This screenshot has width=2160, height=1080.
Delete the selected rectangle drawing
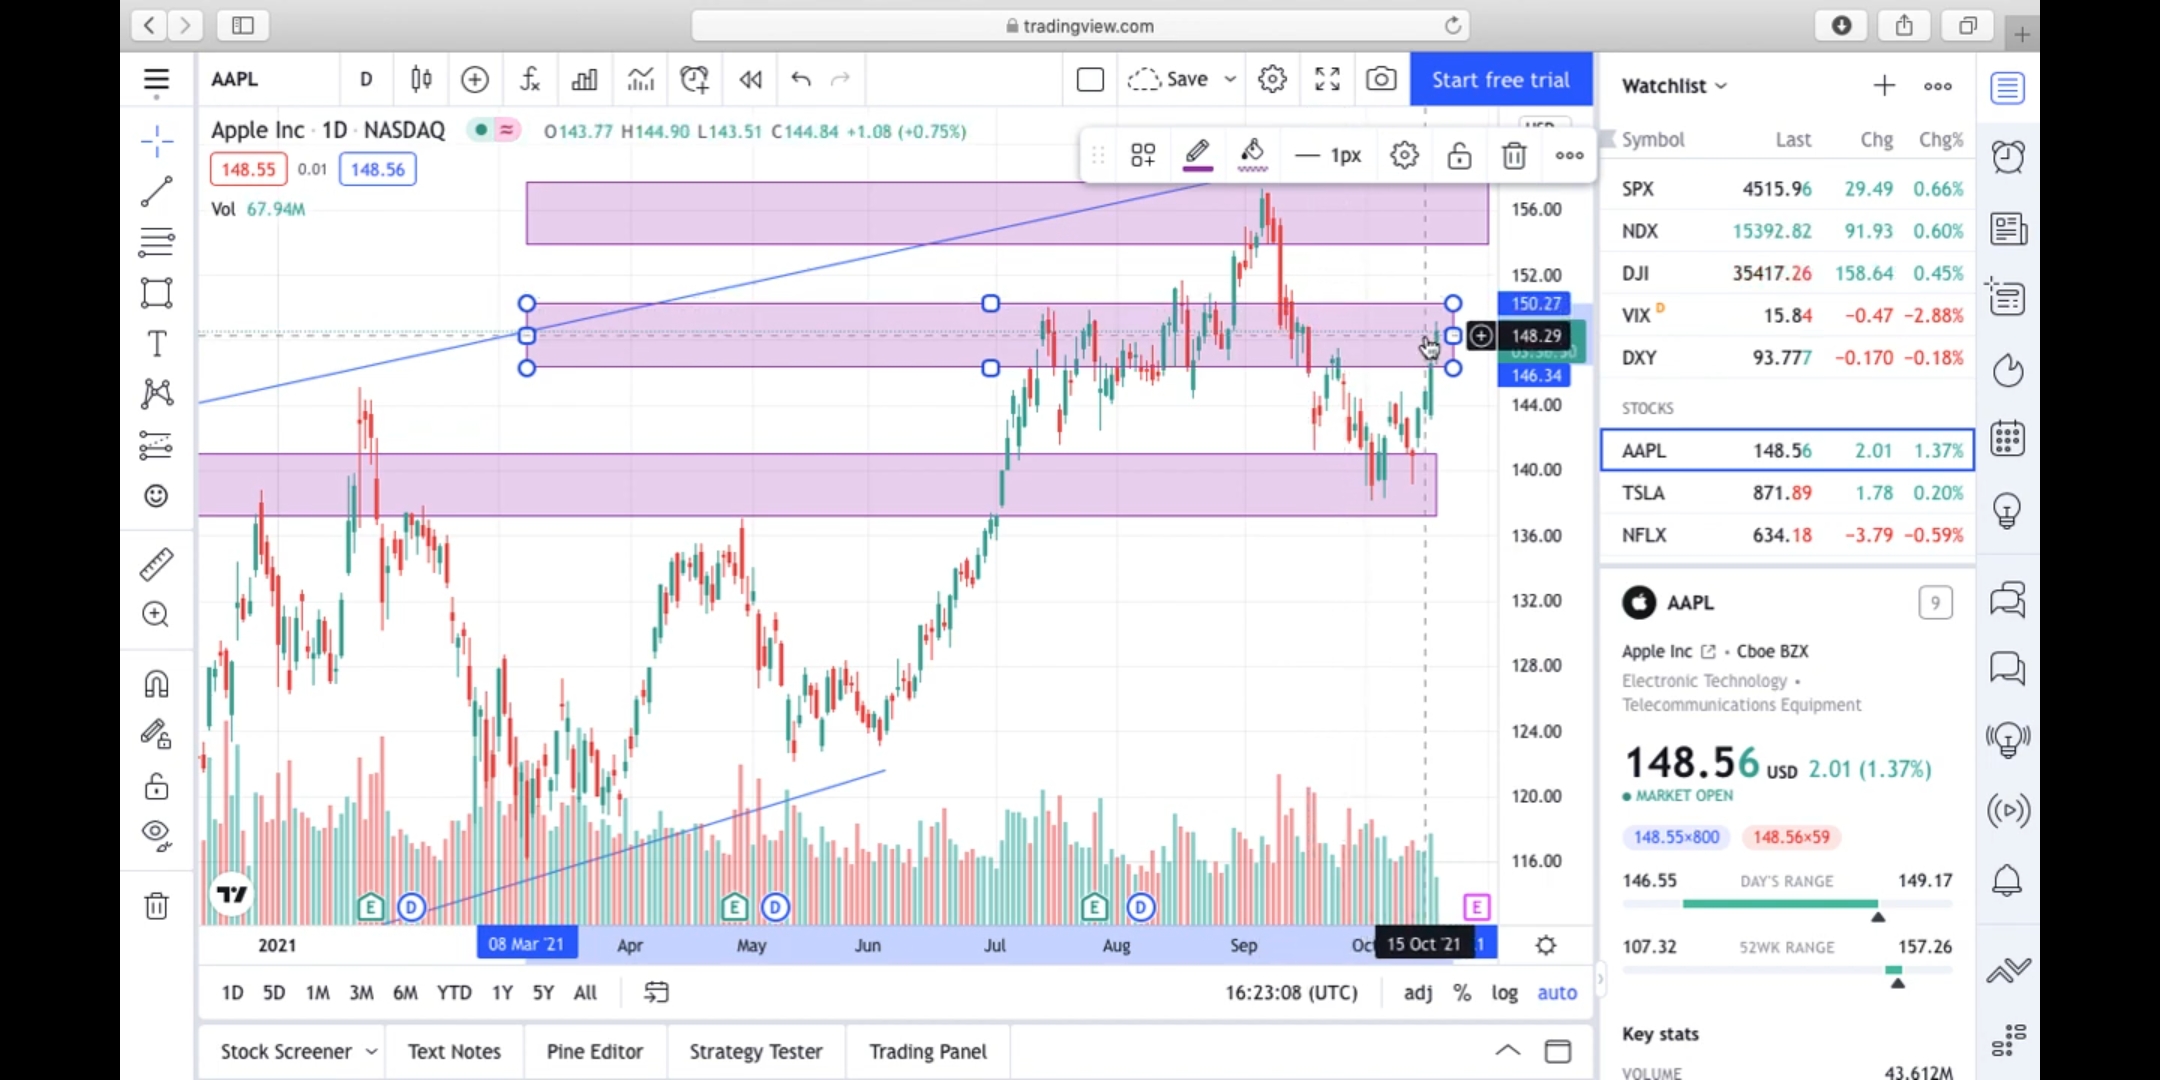1514,155
